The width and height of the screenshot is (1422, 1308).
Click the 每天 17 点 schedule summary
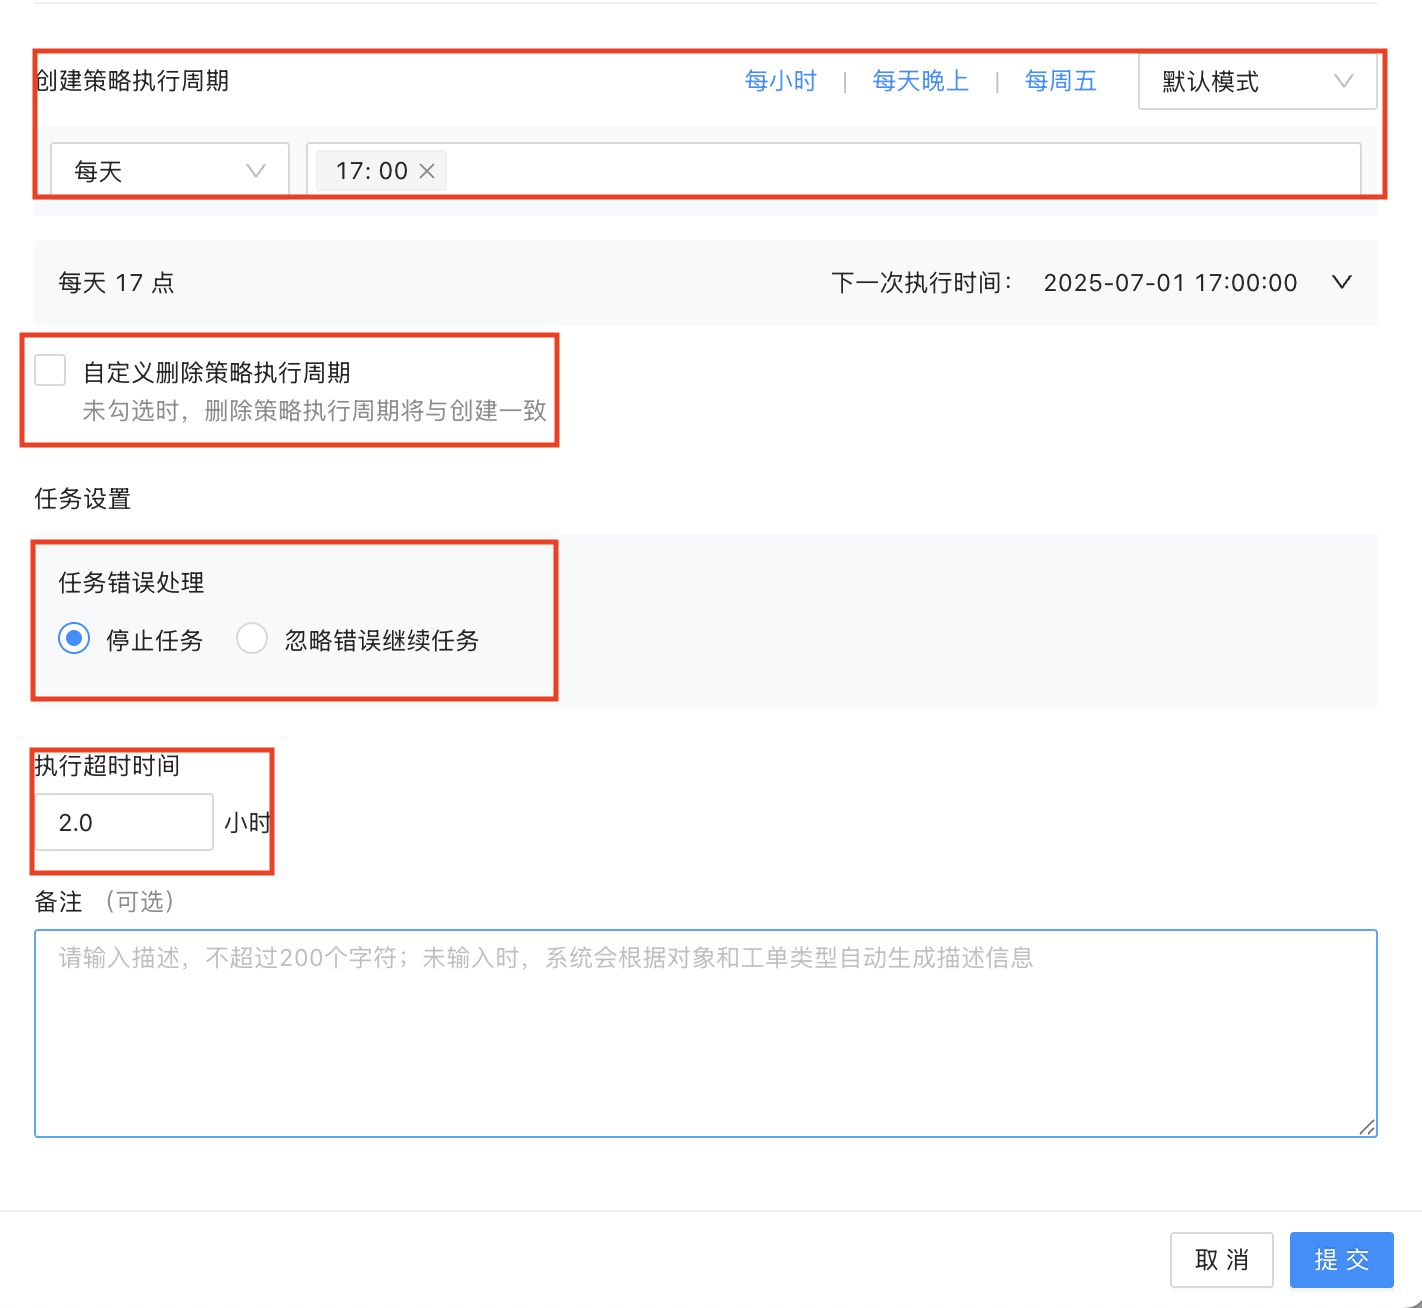116,283
